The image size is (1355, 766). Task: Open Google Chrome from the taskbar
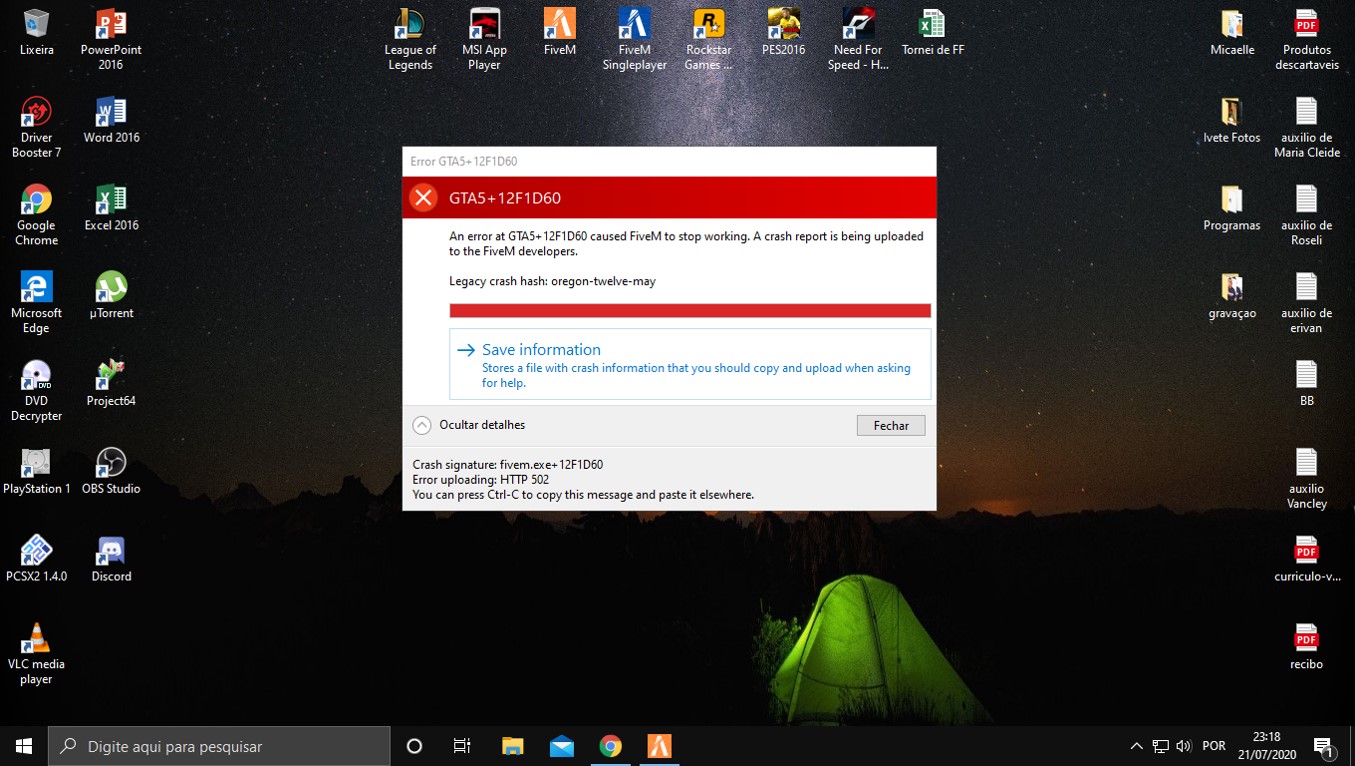coord(610,746)
